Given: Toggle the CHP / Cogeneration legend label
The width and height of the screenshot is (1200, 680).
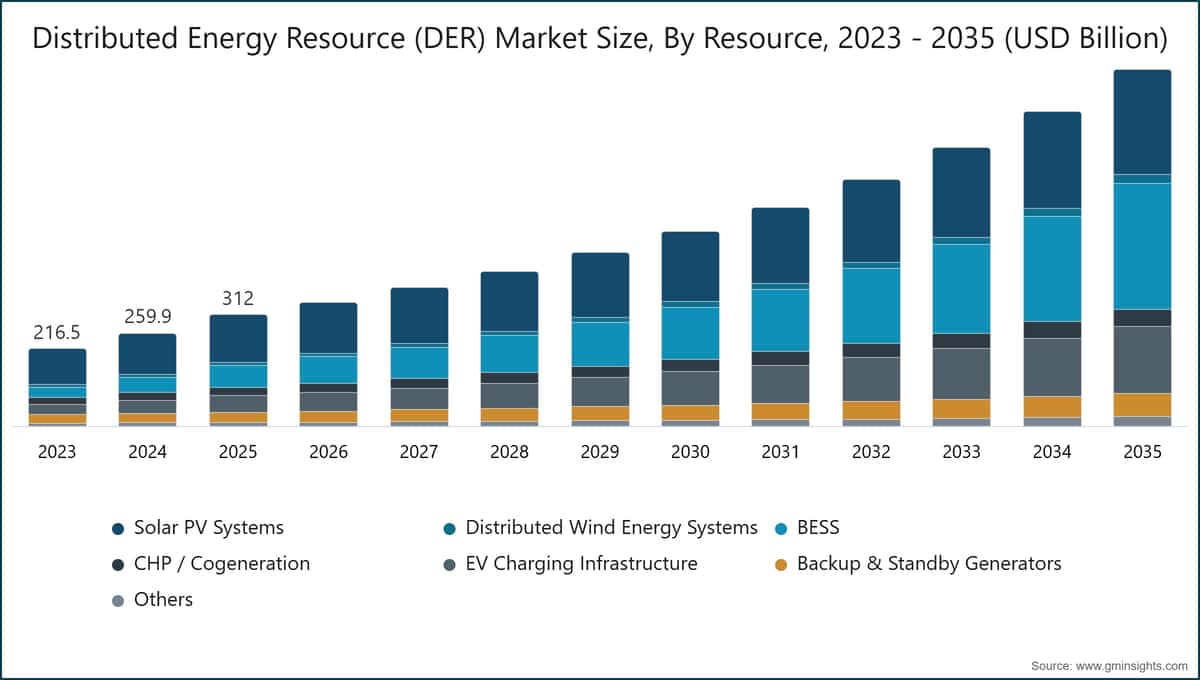Looking at the screenshot, I should click(x=222, y=563).
